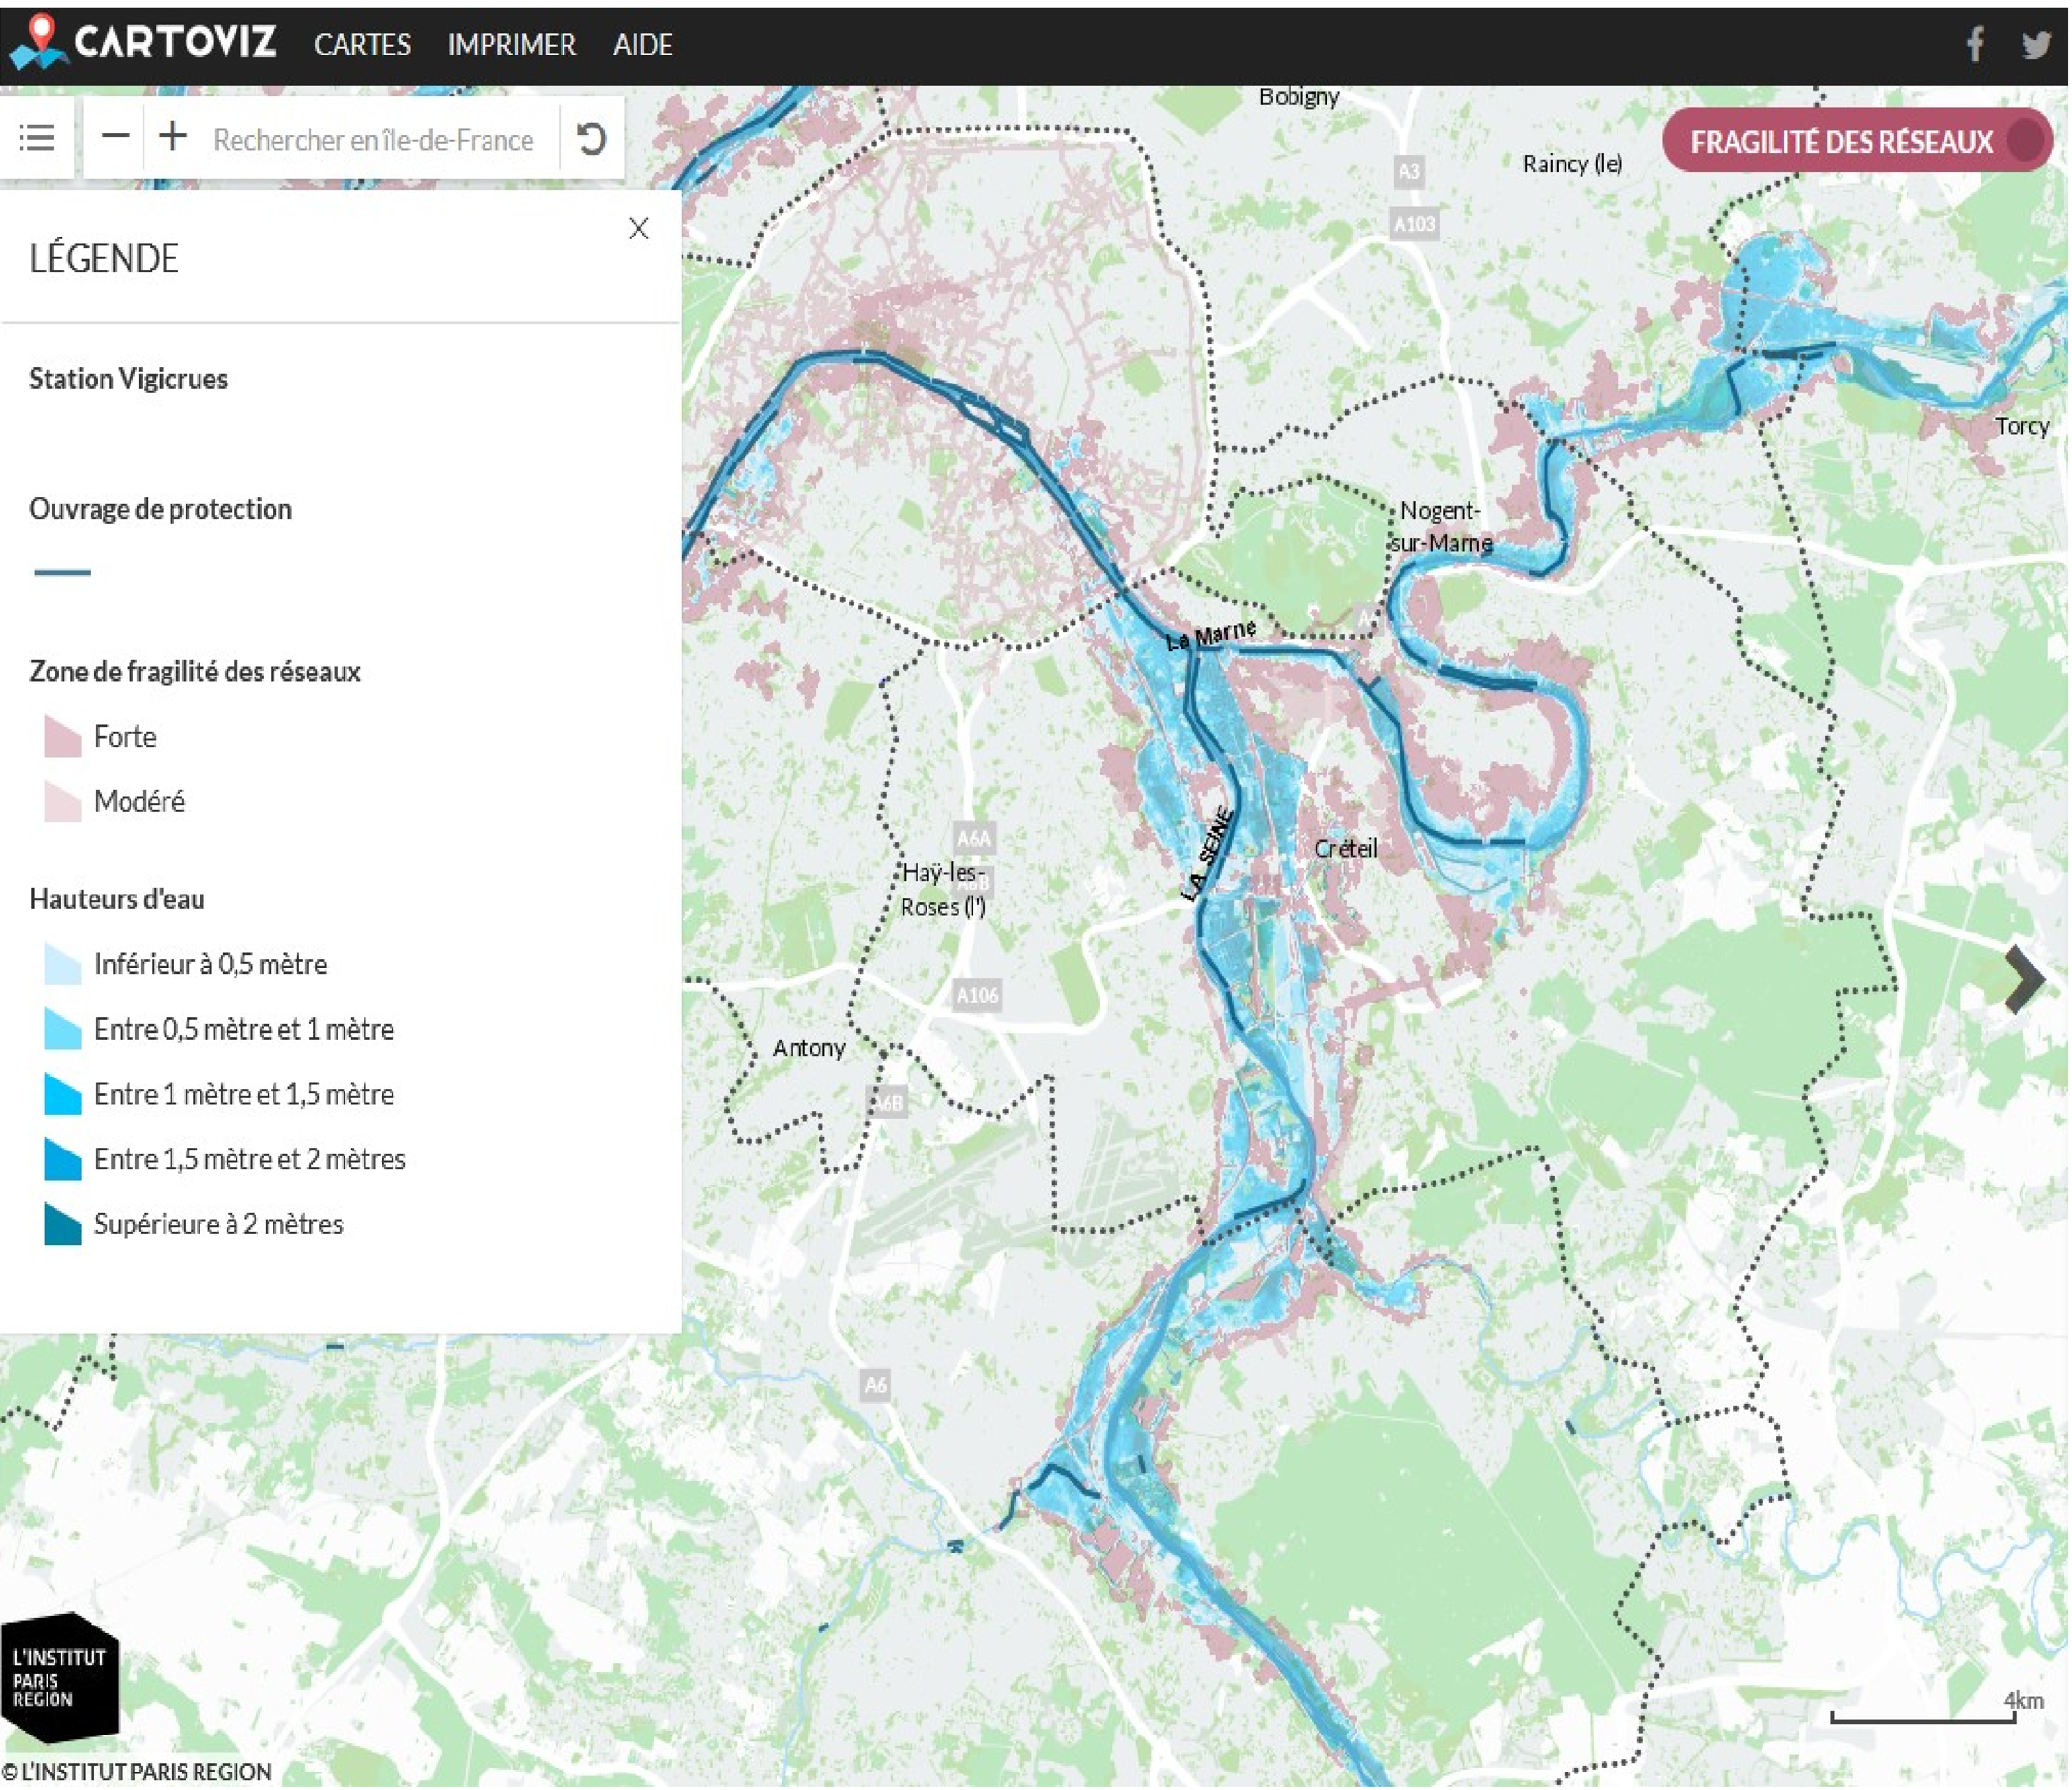Screen dimensions: 2072x1790
Task: Click the L'Institut Paris Region copyright link
Action: (136, 1772)
